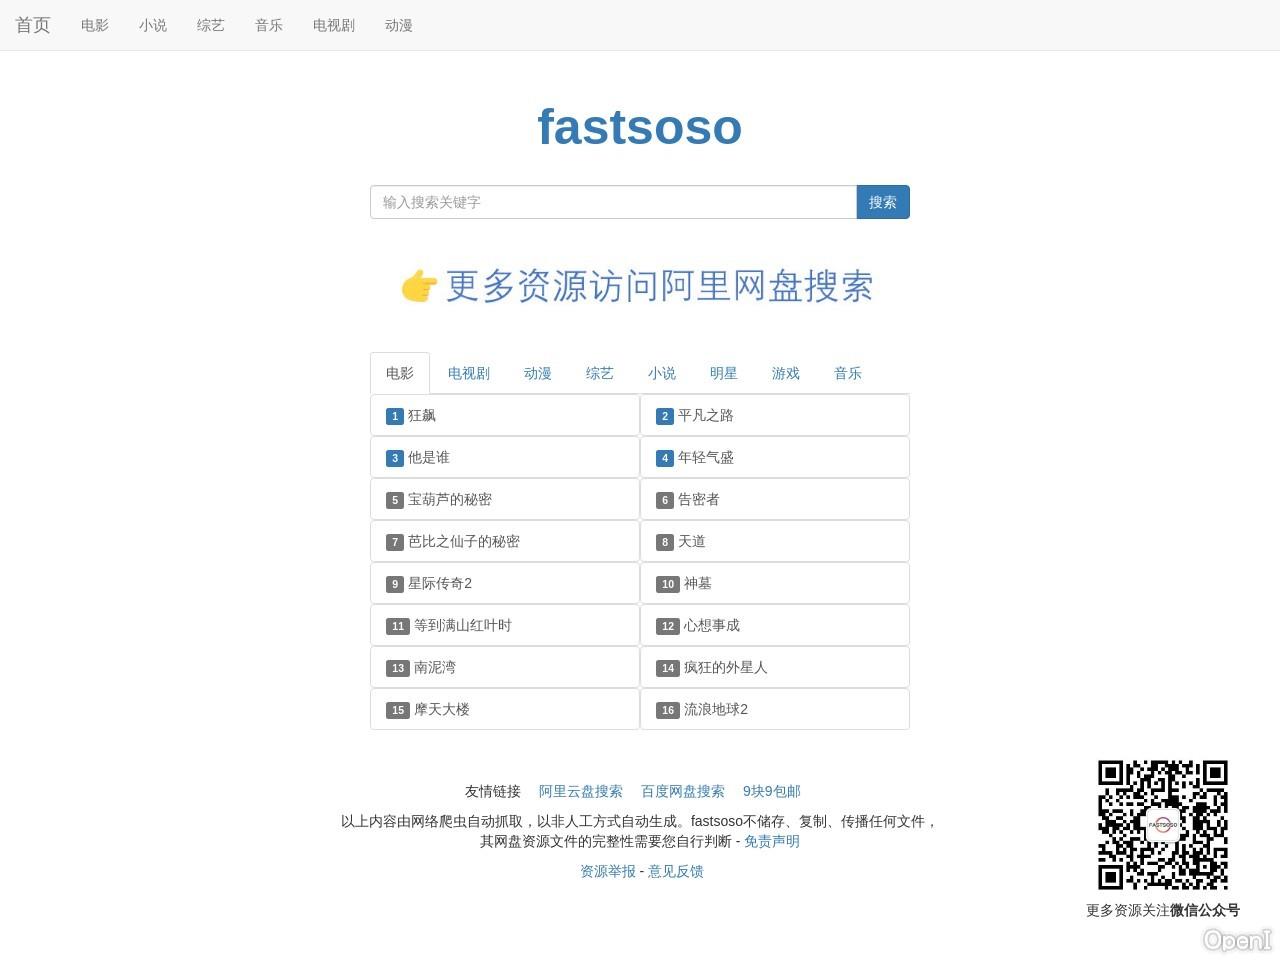
Task: Open the 游戏 tab
Action: pos(785,373)
